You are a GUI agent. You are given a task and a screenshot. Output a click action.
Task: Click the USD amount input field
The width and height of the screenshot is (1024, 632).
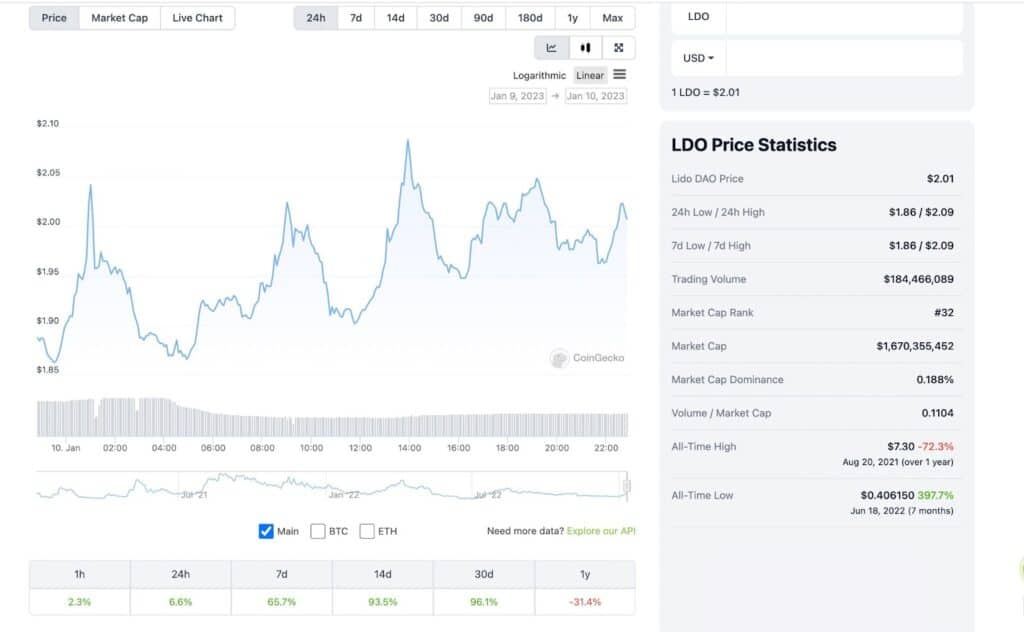point(844,58)
